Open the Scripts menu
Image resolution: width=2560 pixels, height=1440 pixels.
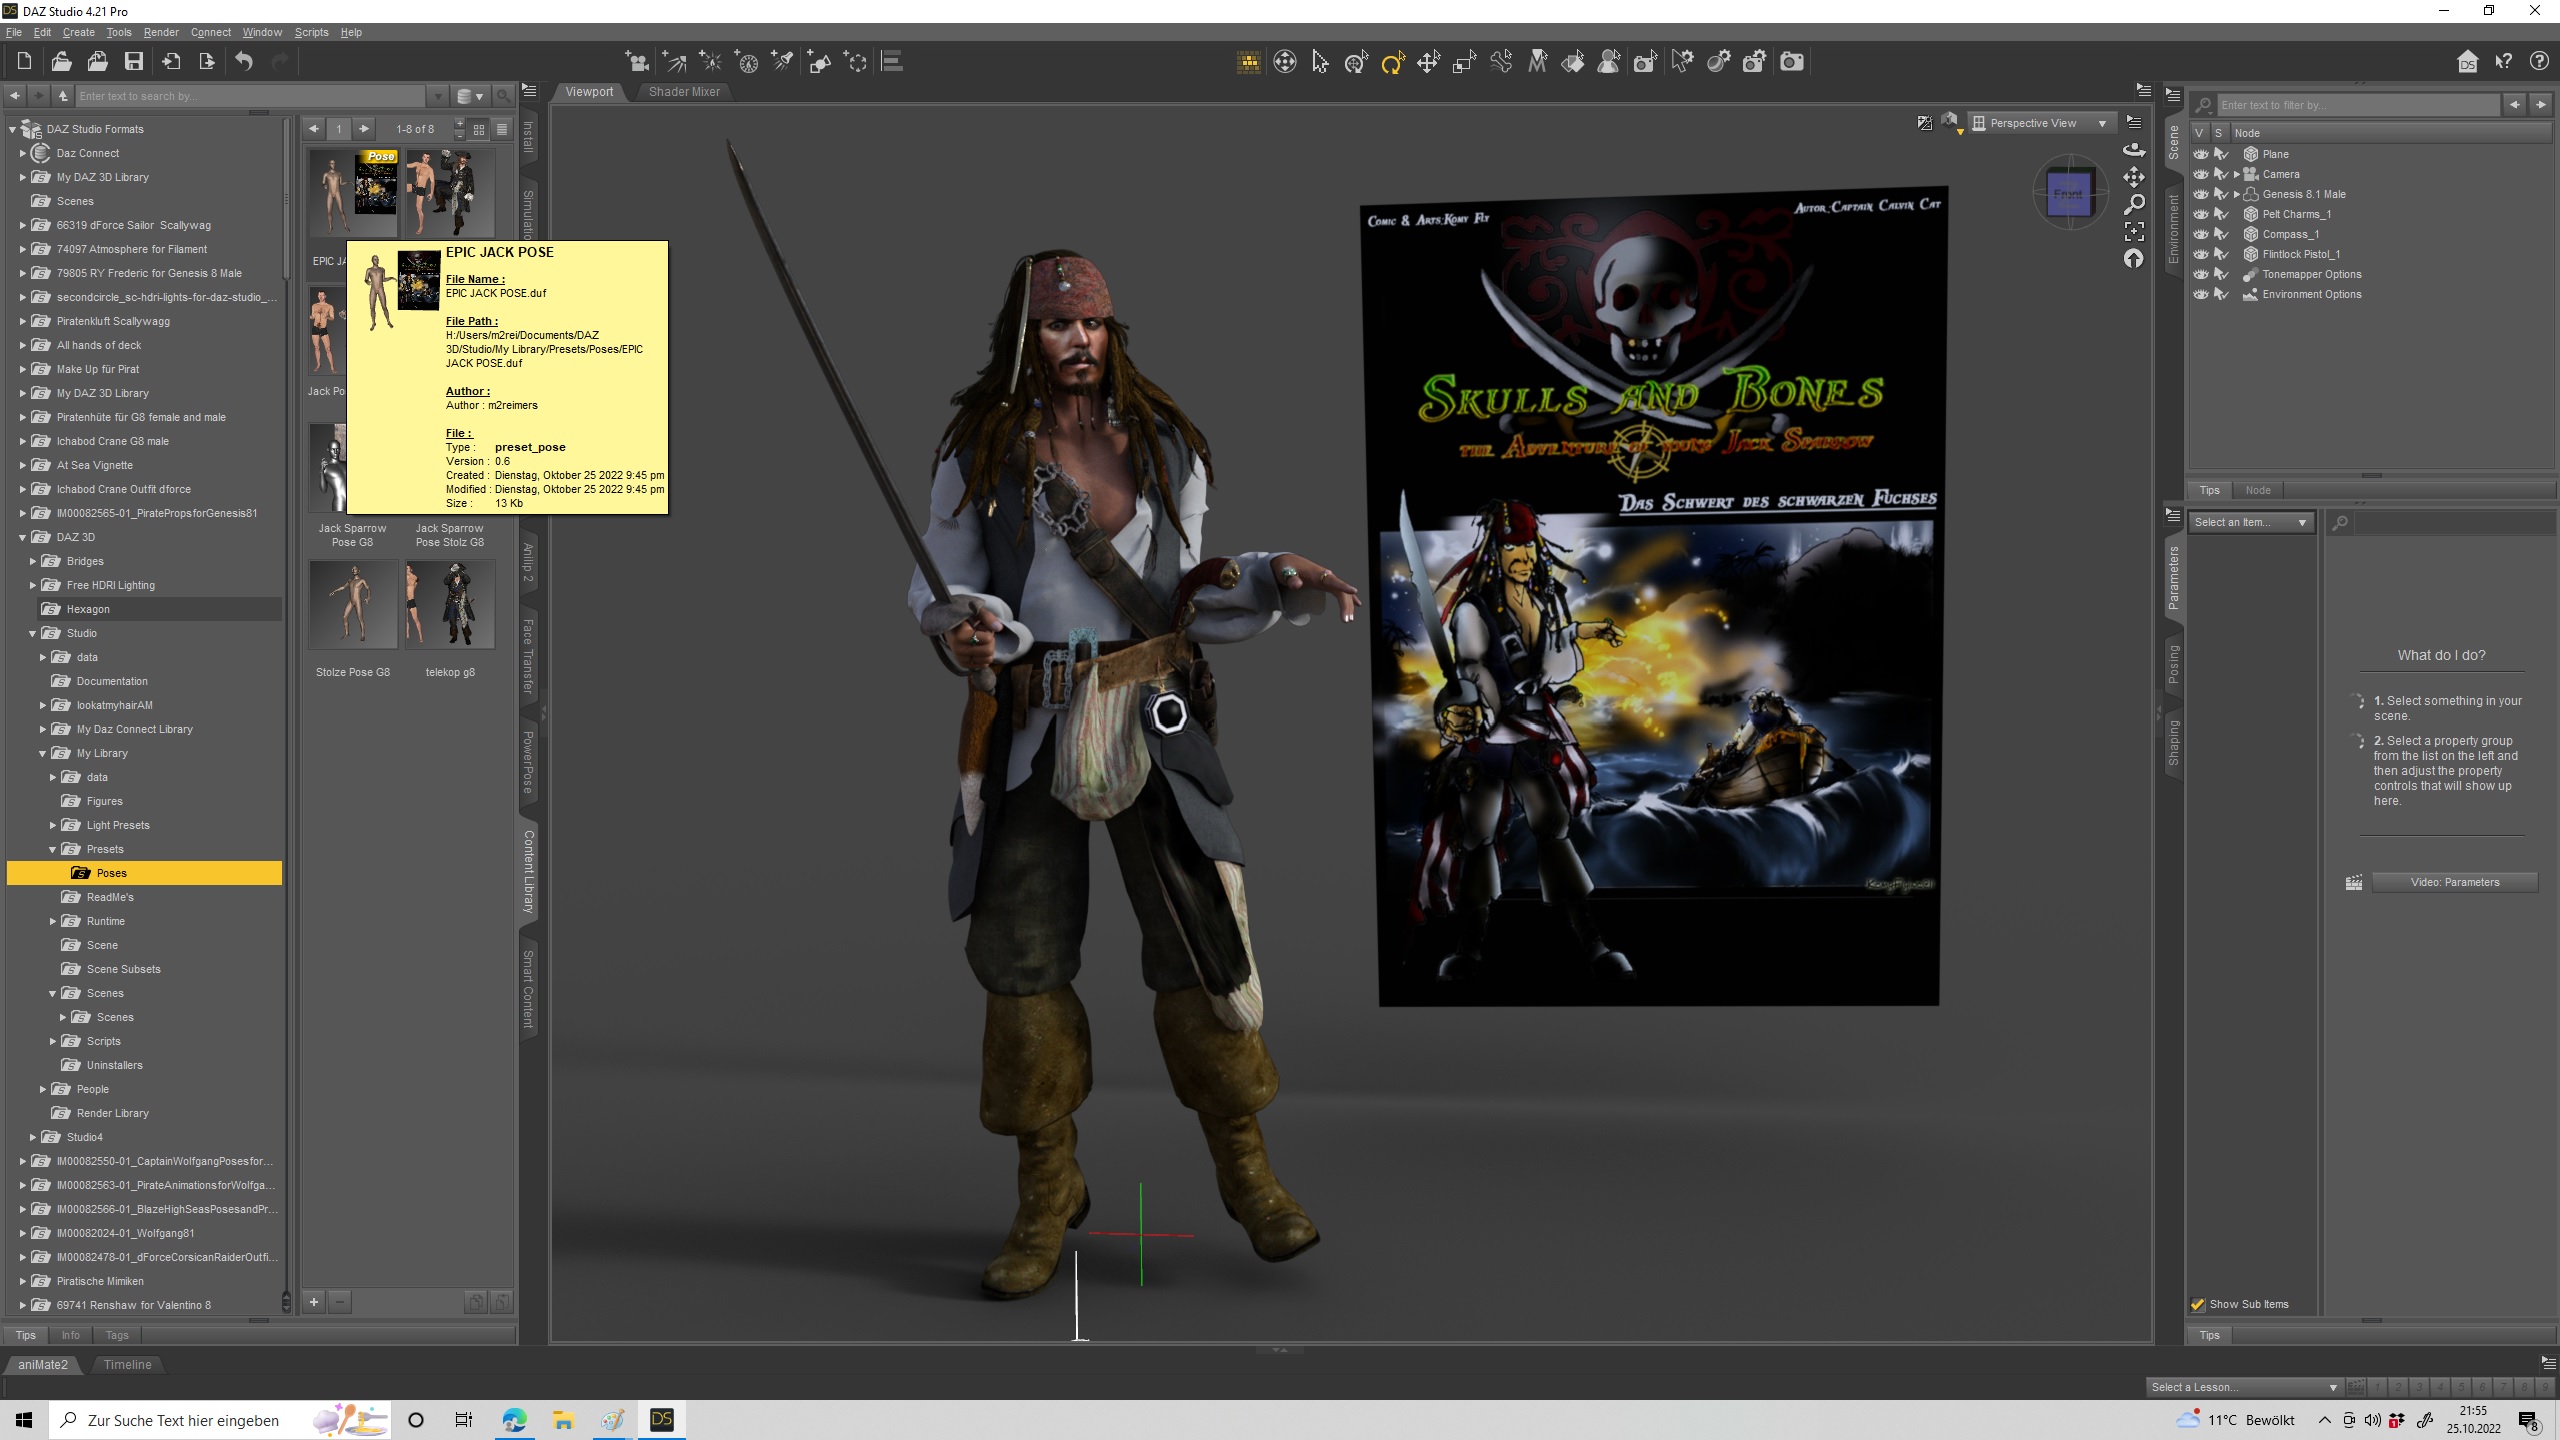click(311, 32)
